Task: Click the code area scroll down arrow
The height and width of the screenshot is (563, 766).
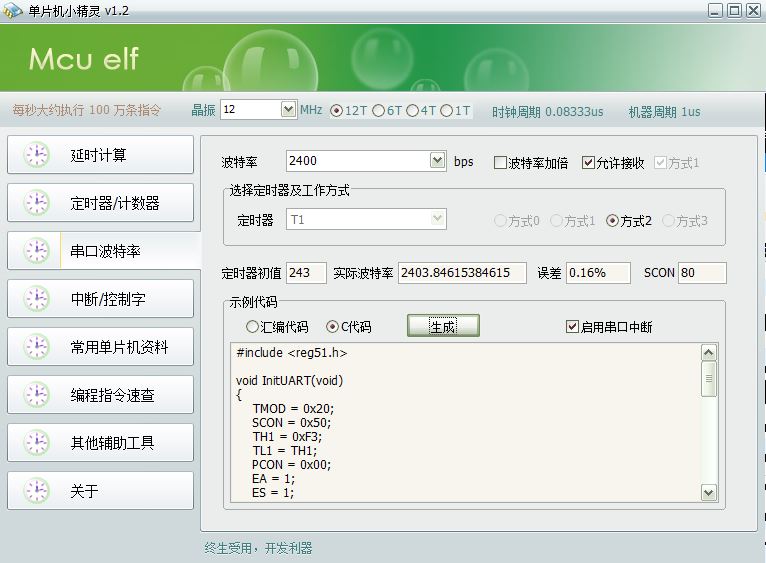Action: pos(708,492)
